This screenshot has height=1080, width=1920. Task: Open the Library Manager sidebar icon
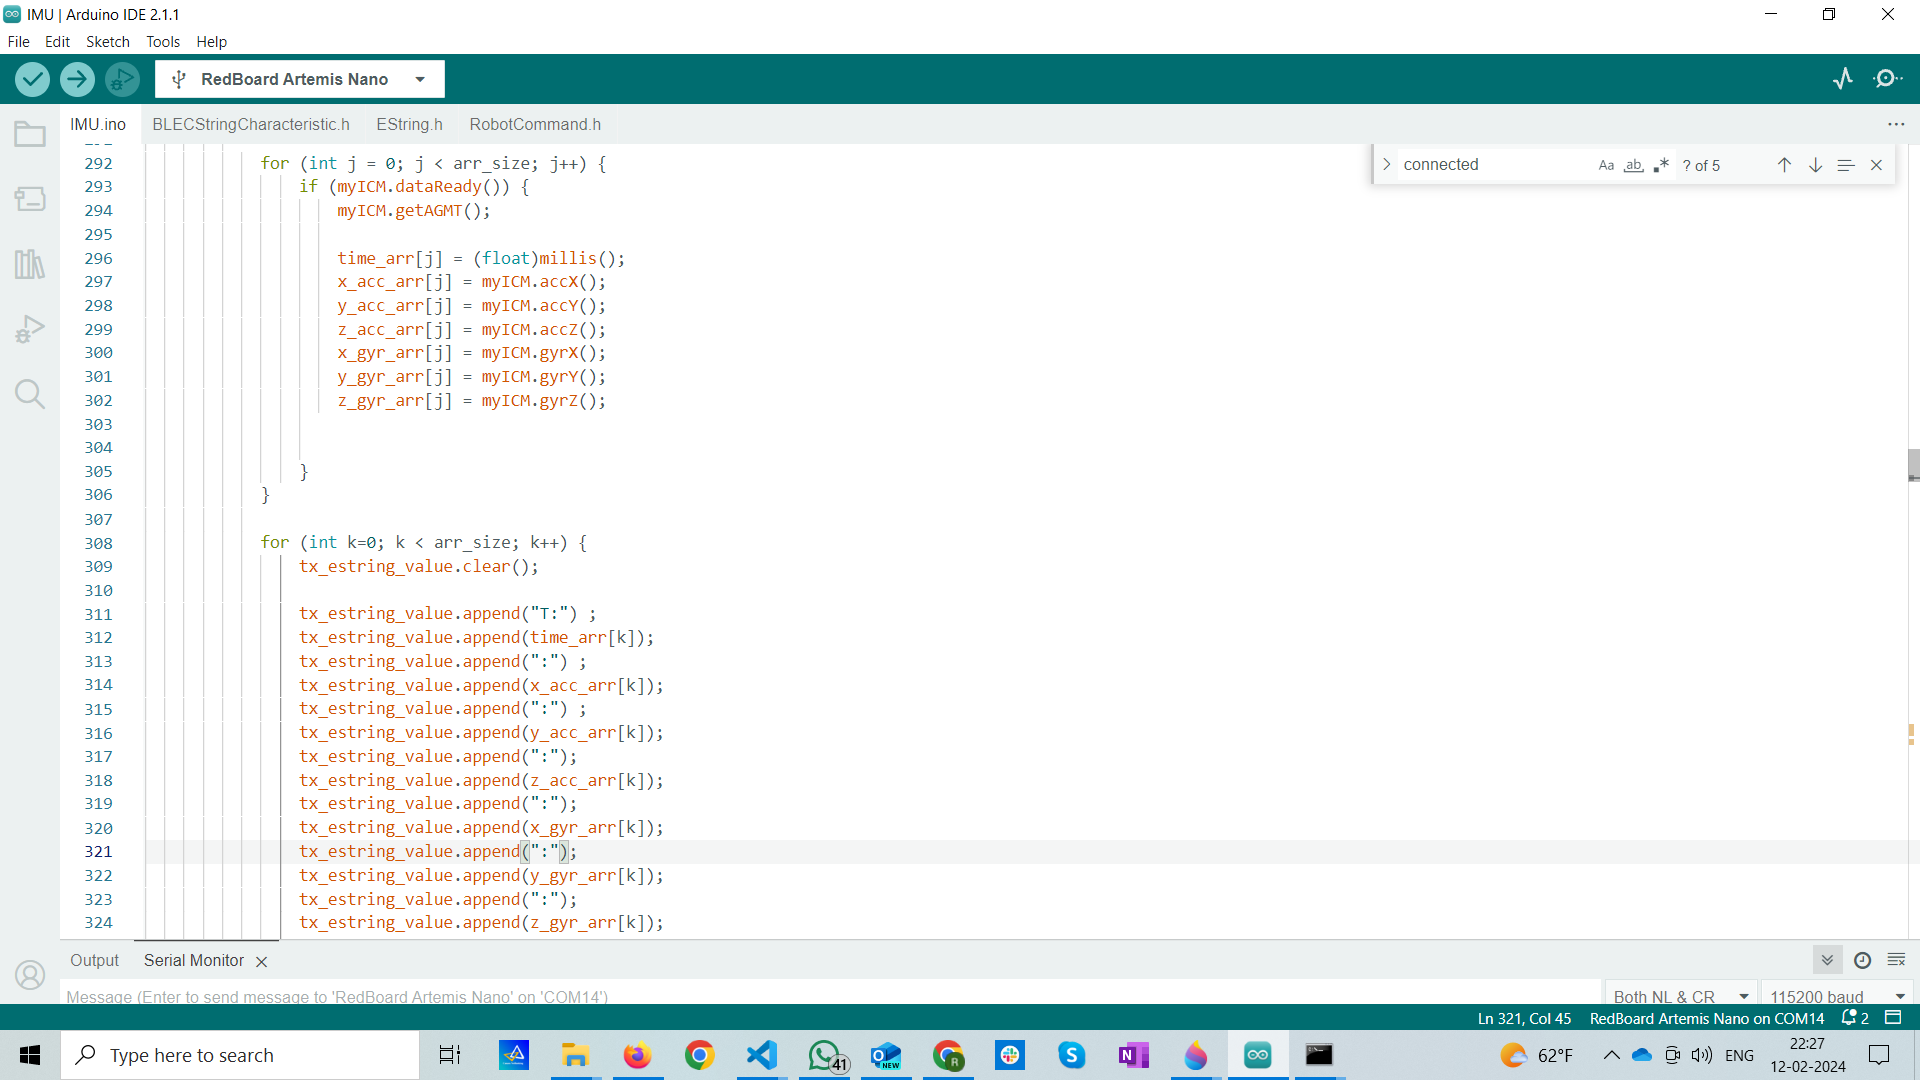[x=30, y=264]
